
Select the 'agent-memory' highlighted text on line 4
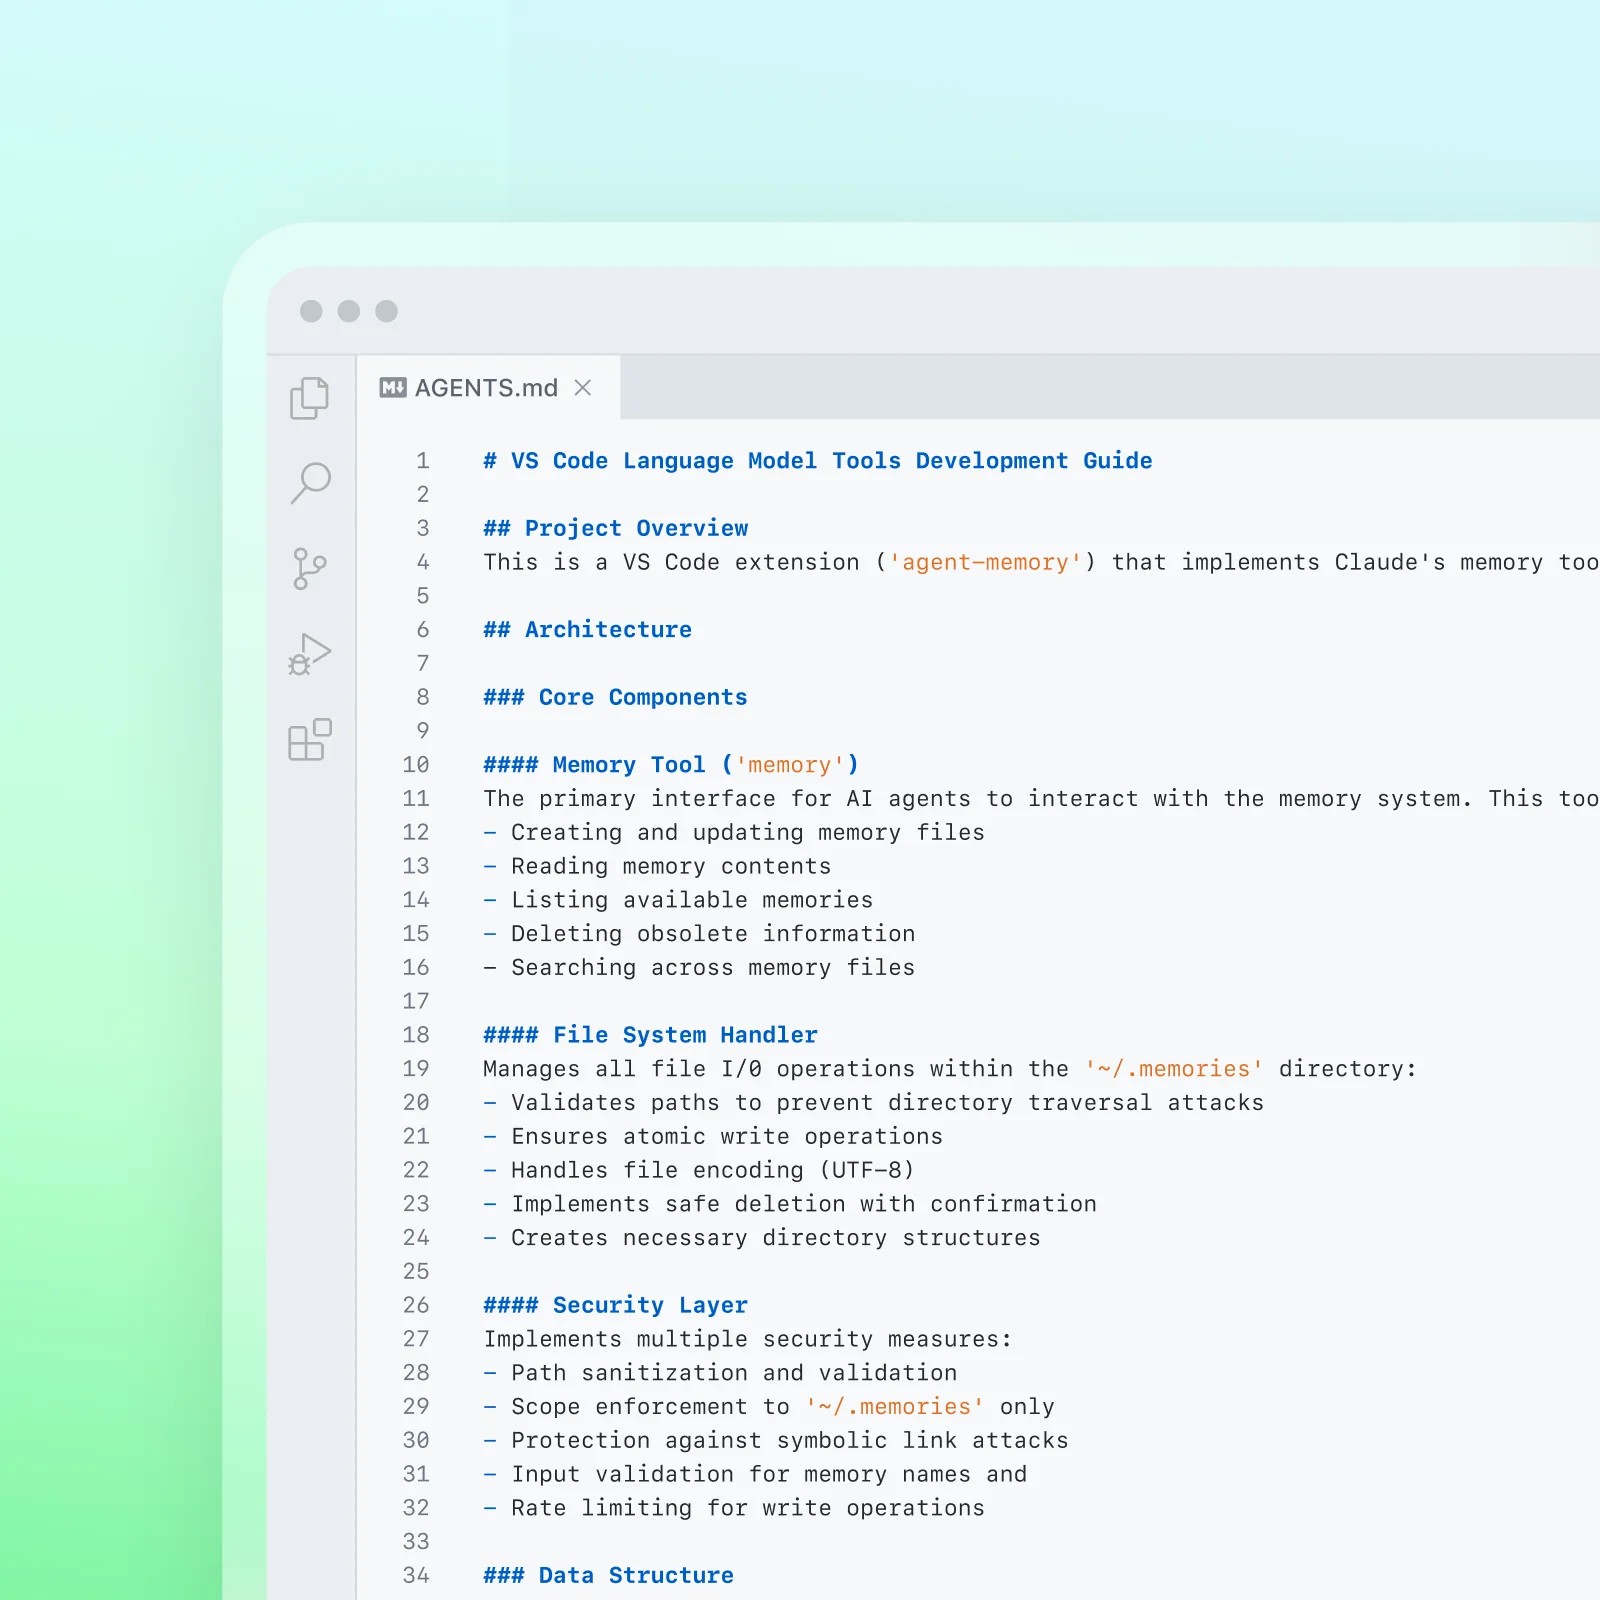(983, 562)
